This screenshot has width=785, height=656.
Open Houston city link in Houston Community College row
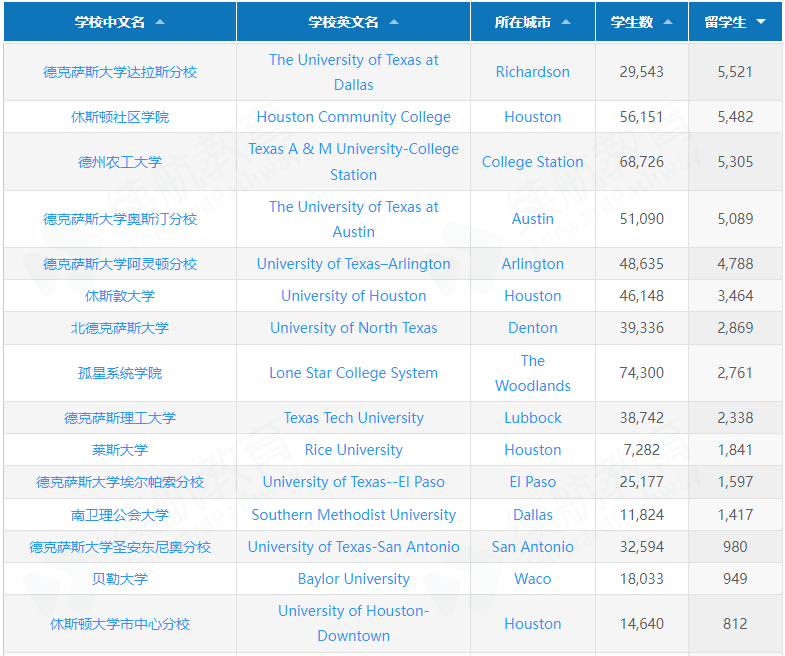tap(533, 117)
